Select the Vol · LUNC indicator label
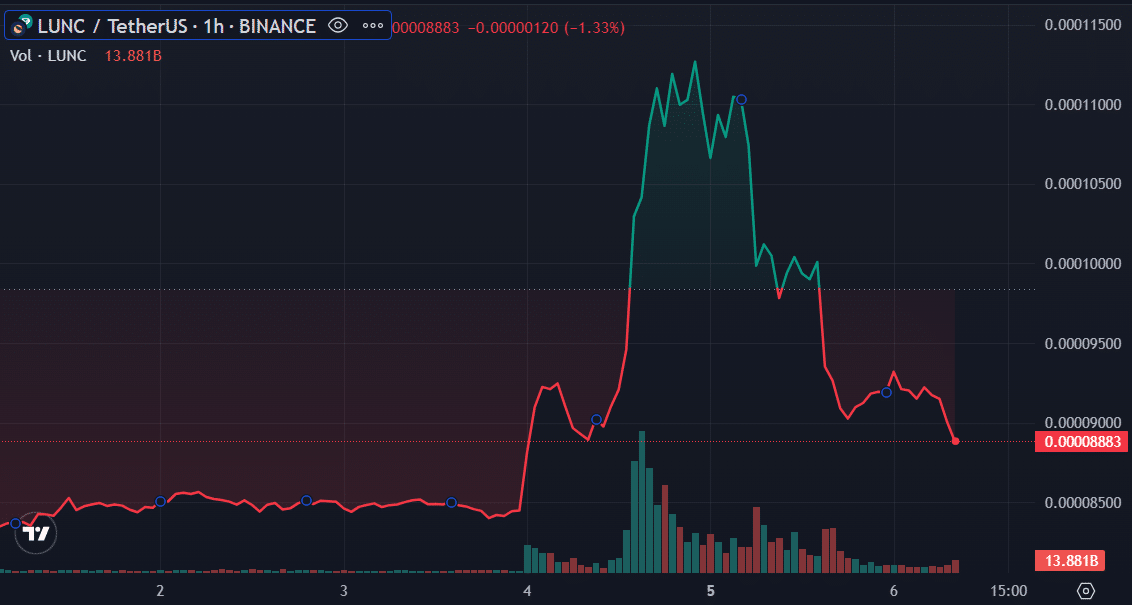The image size is (1132, 605). (48, 56)
